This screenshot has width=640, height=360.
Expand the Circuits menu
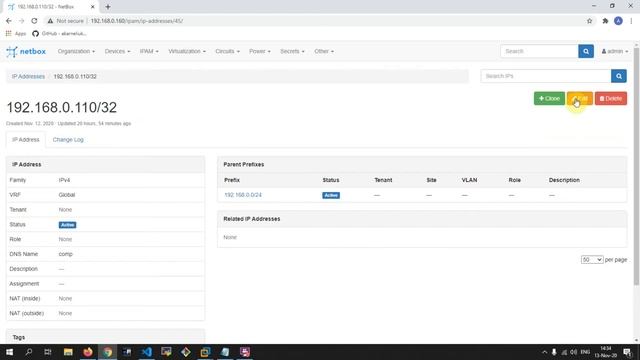227,51
